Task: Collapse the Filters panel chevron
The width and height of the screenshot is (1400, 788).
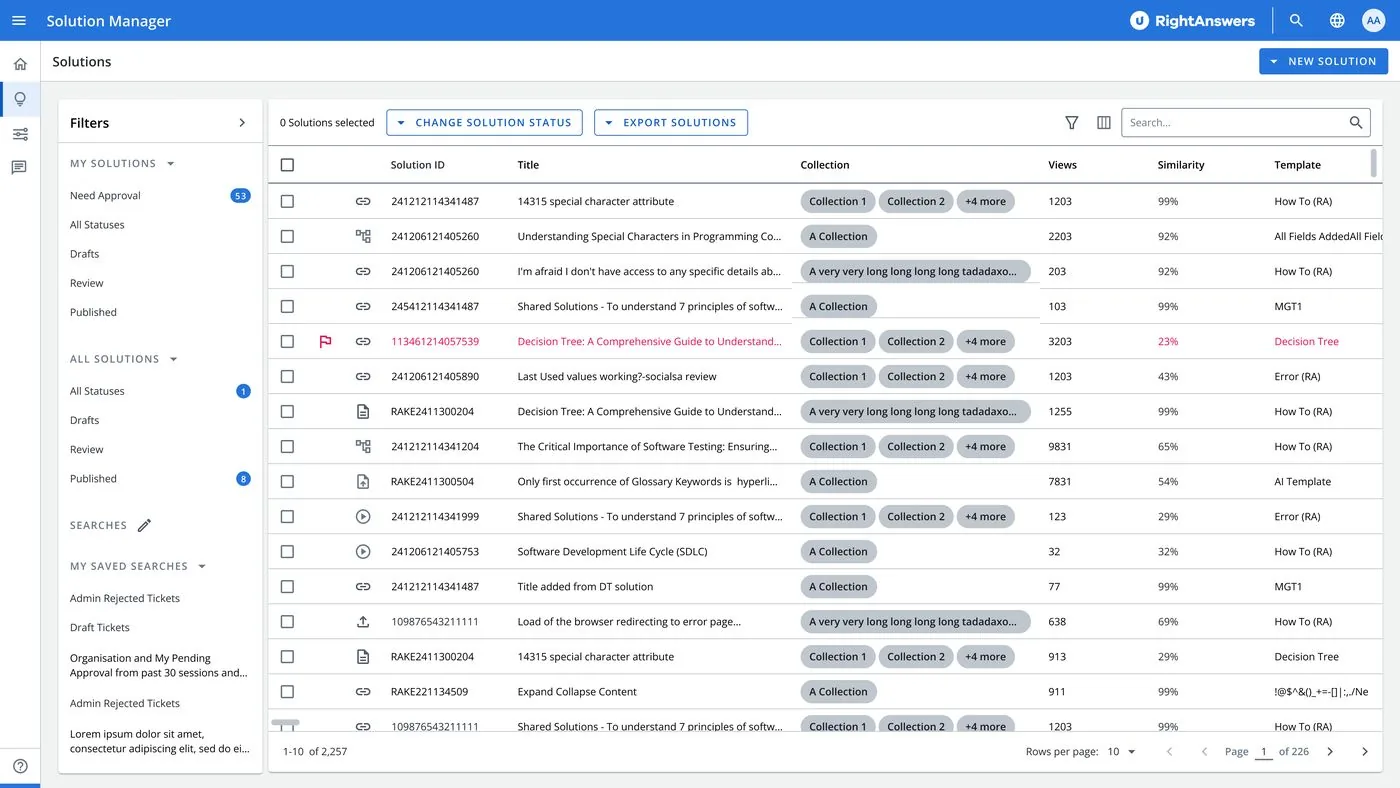Action: (242, 123)
